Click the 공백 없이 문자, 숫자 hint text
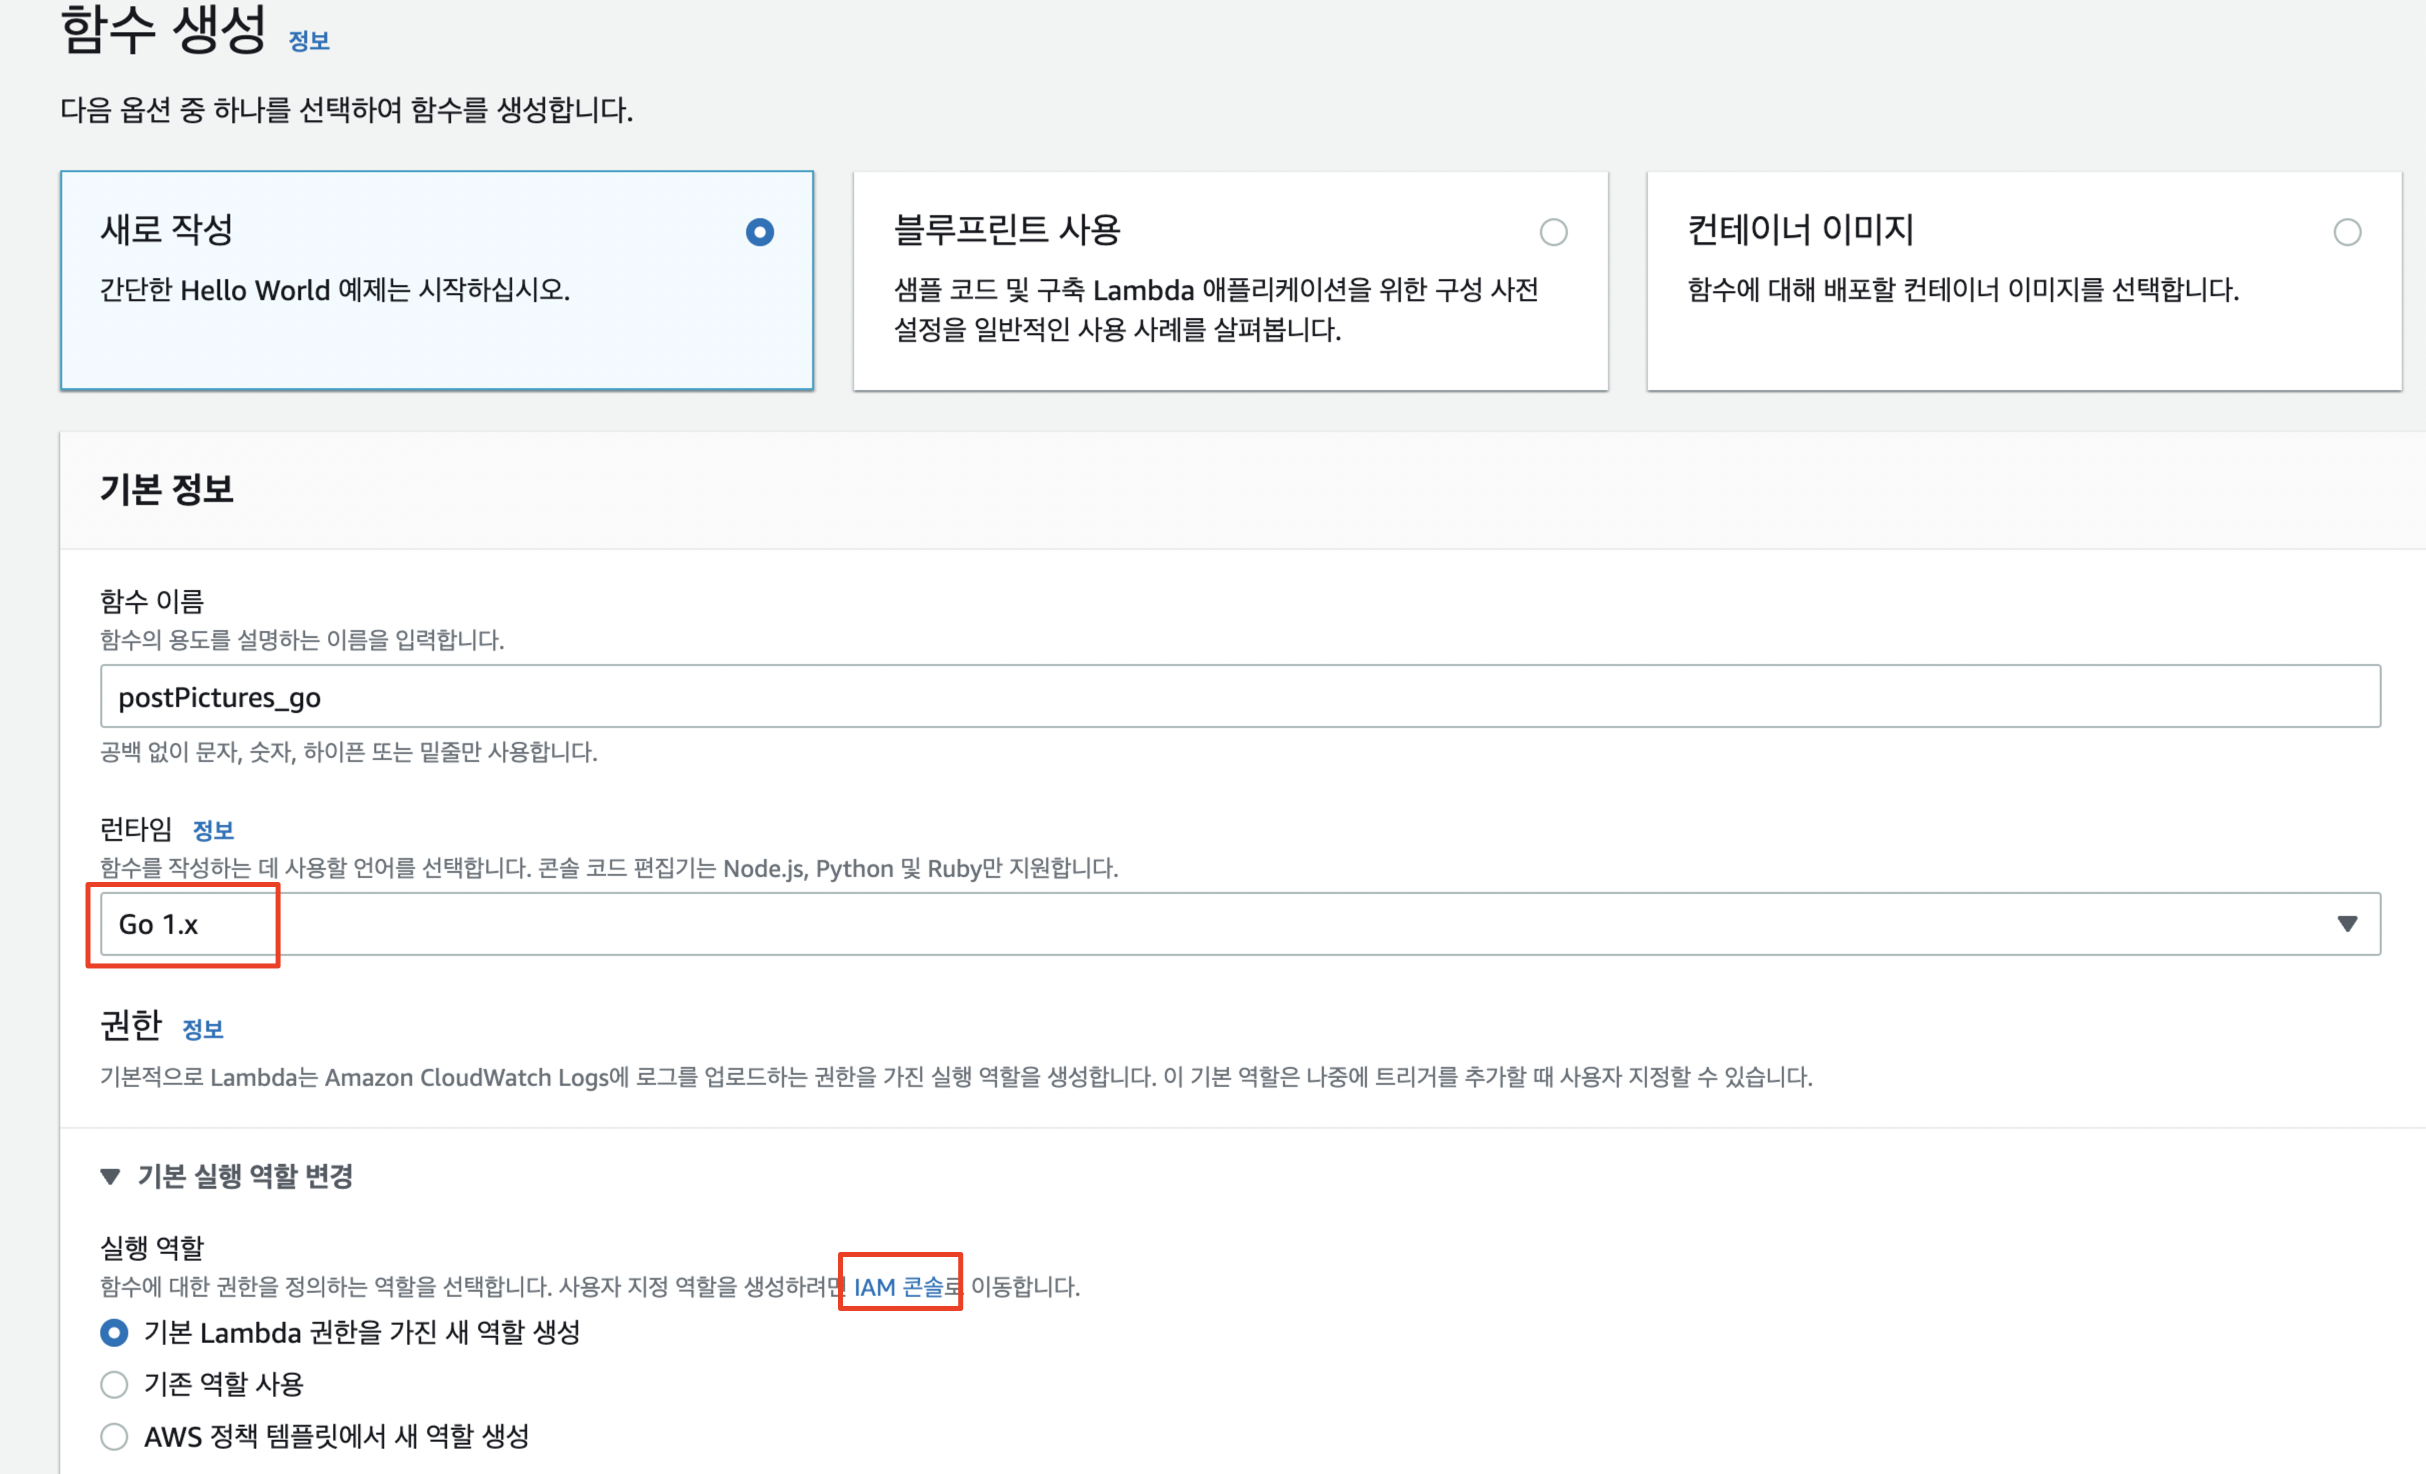The height and width of the screenshot is (1474, 2426). [x=349, y=752]
